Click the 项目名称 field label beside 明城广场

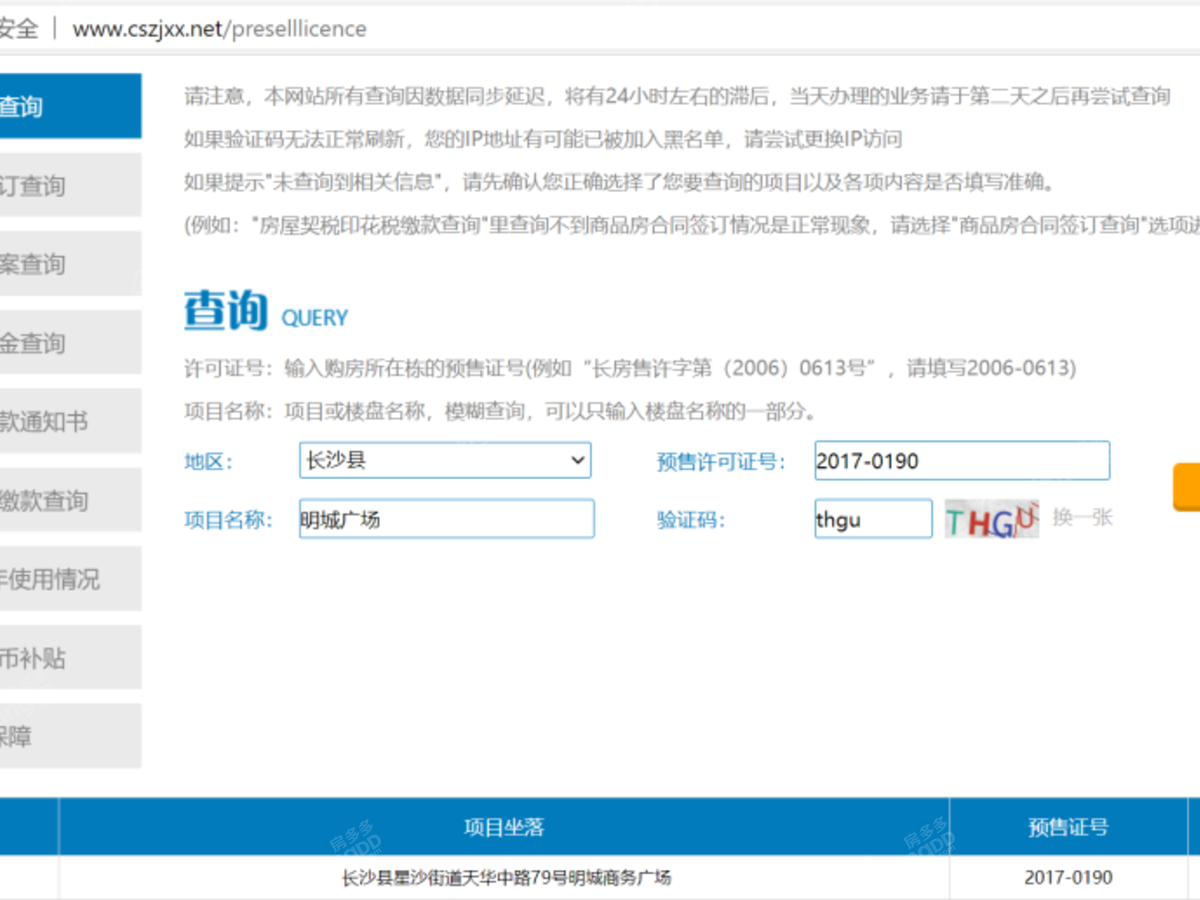tap(228, 520)
